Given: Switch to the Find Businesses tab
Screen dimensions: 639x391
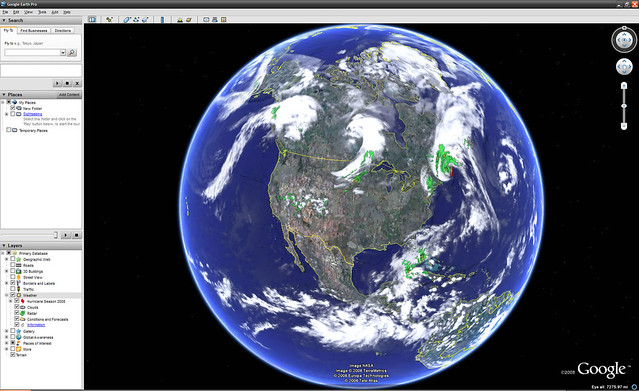Looking at the screenshot, I should pyautogui.click(x=34, y=31).
